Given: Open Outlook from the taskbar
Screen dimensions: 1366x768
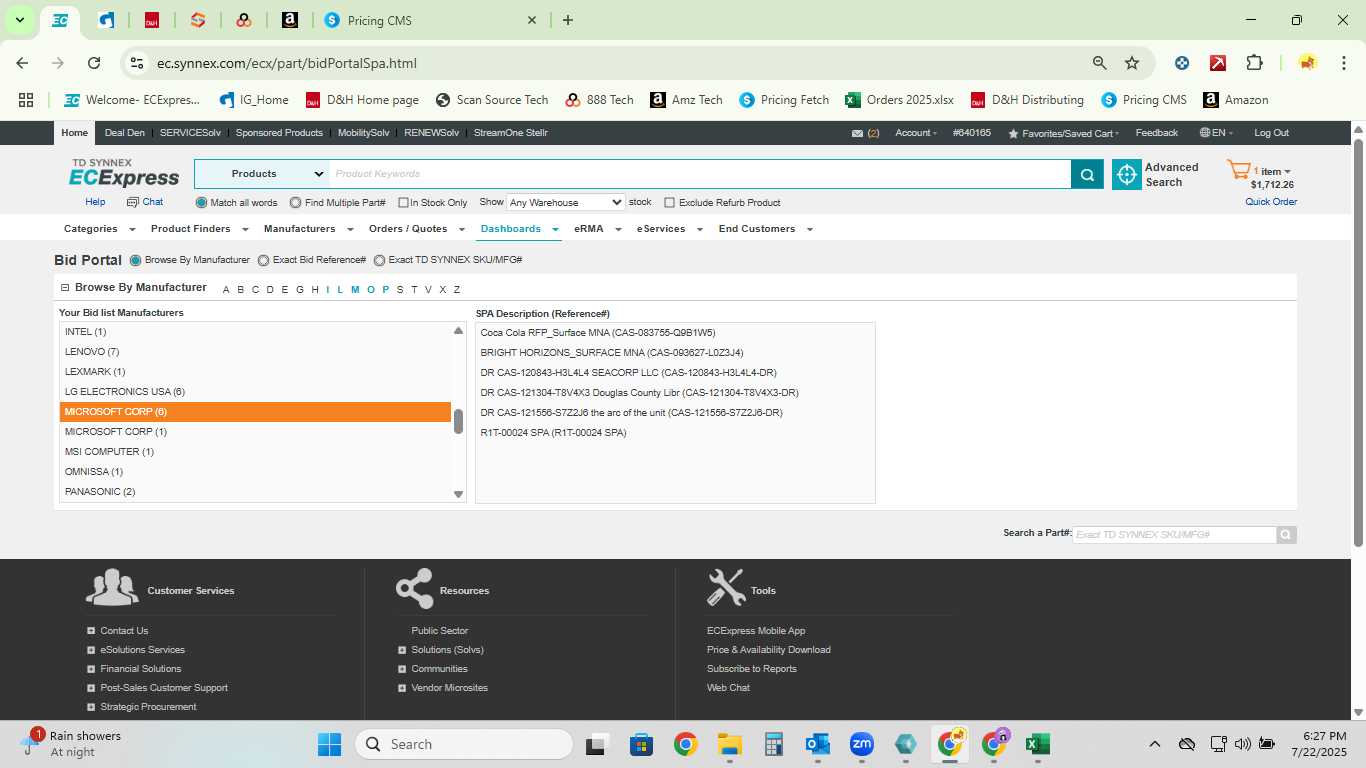Looking at the screenshot, I should coord(817,744).
